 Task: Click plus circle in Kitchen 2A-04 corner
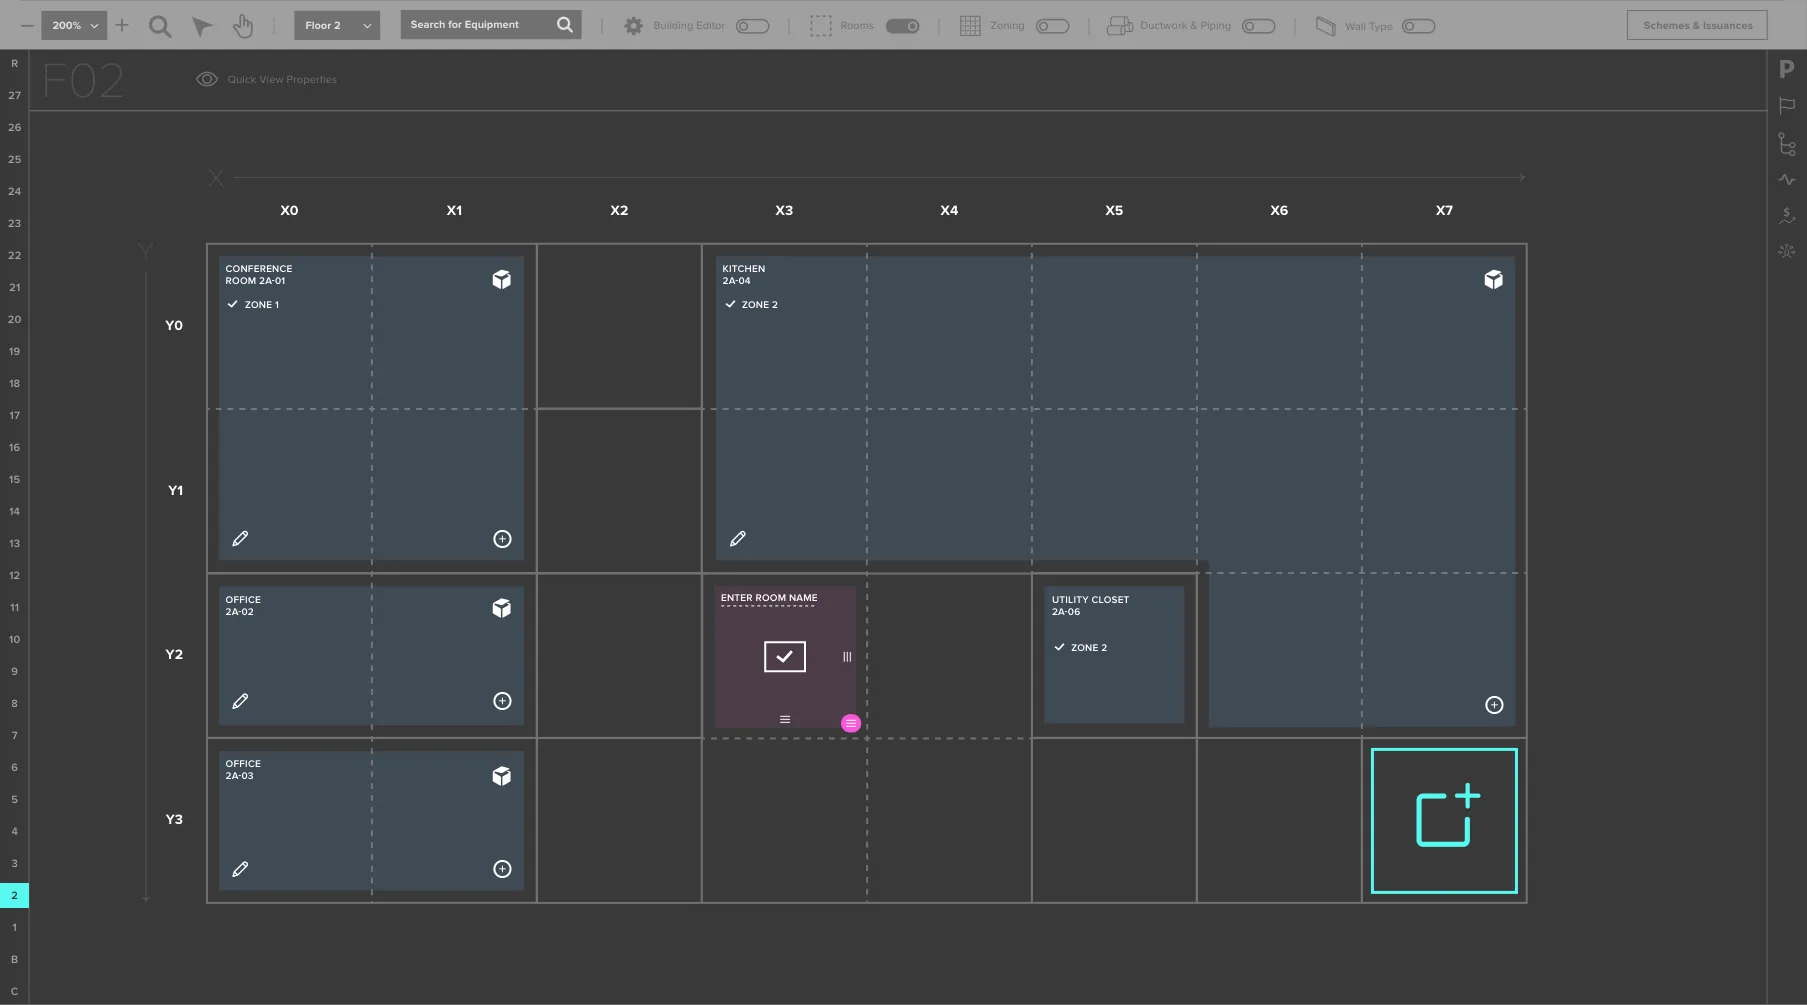(1494, 705)
